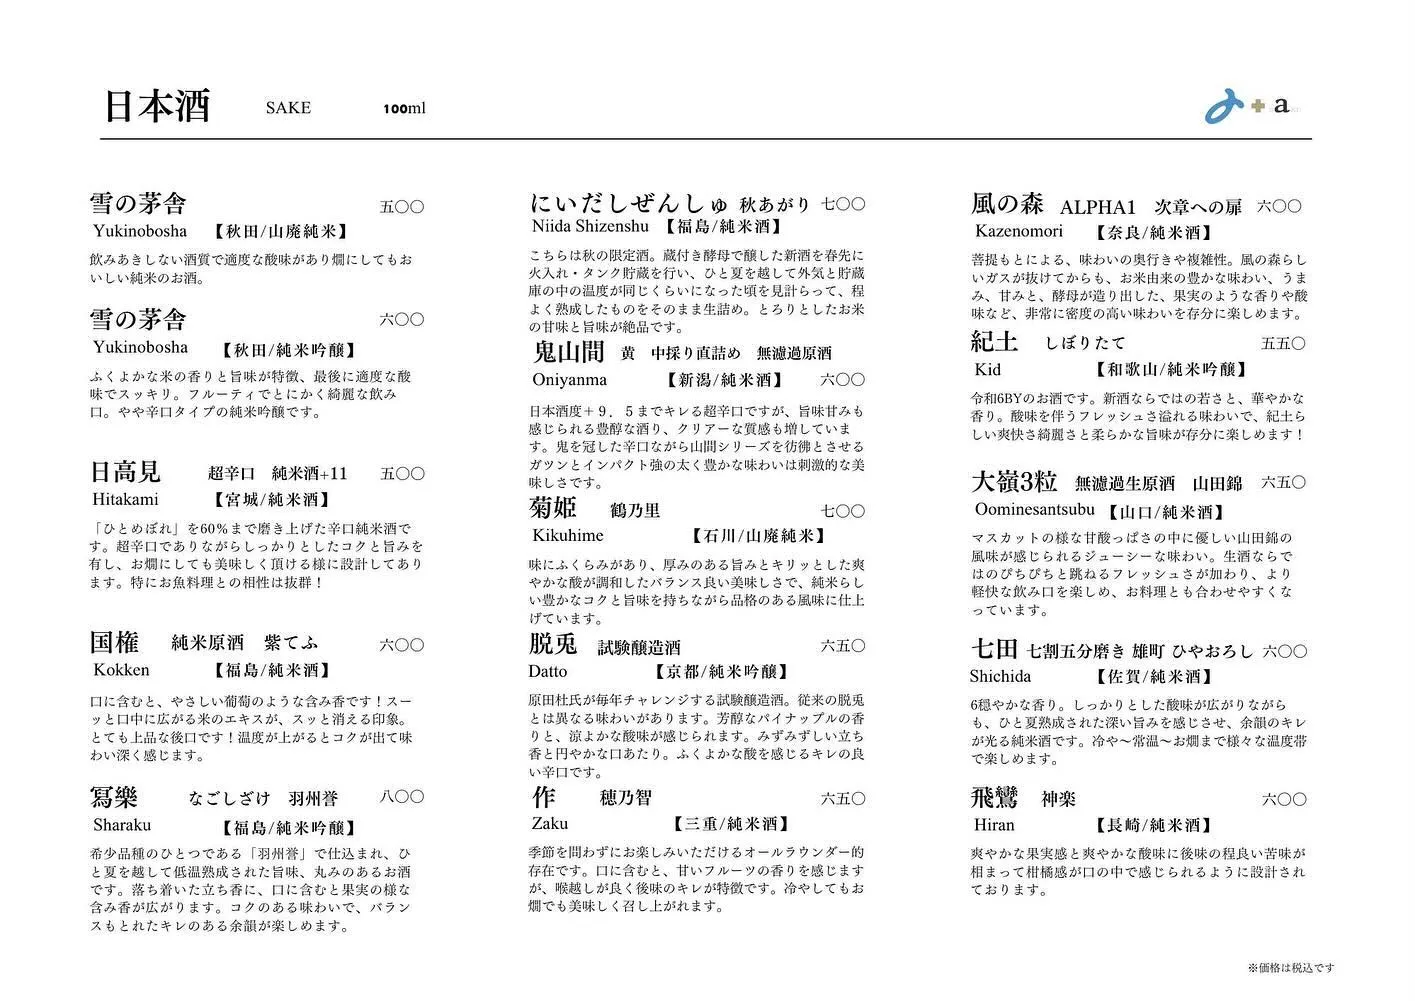Image resolution: width=1415 pixels, height=1001 pixels.
Task: Click the SAKE label in header
Action: click(x=288, y=108)
